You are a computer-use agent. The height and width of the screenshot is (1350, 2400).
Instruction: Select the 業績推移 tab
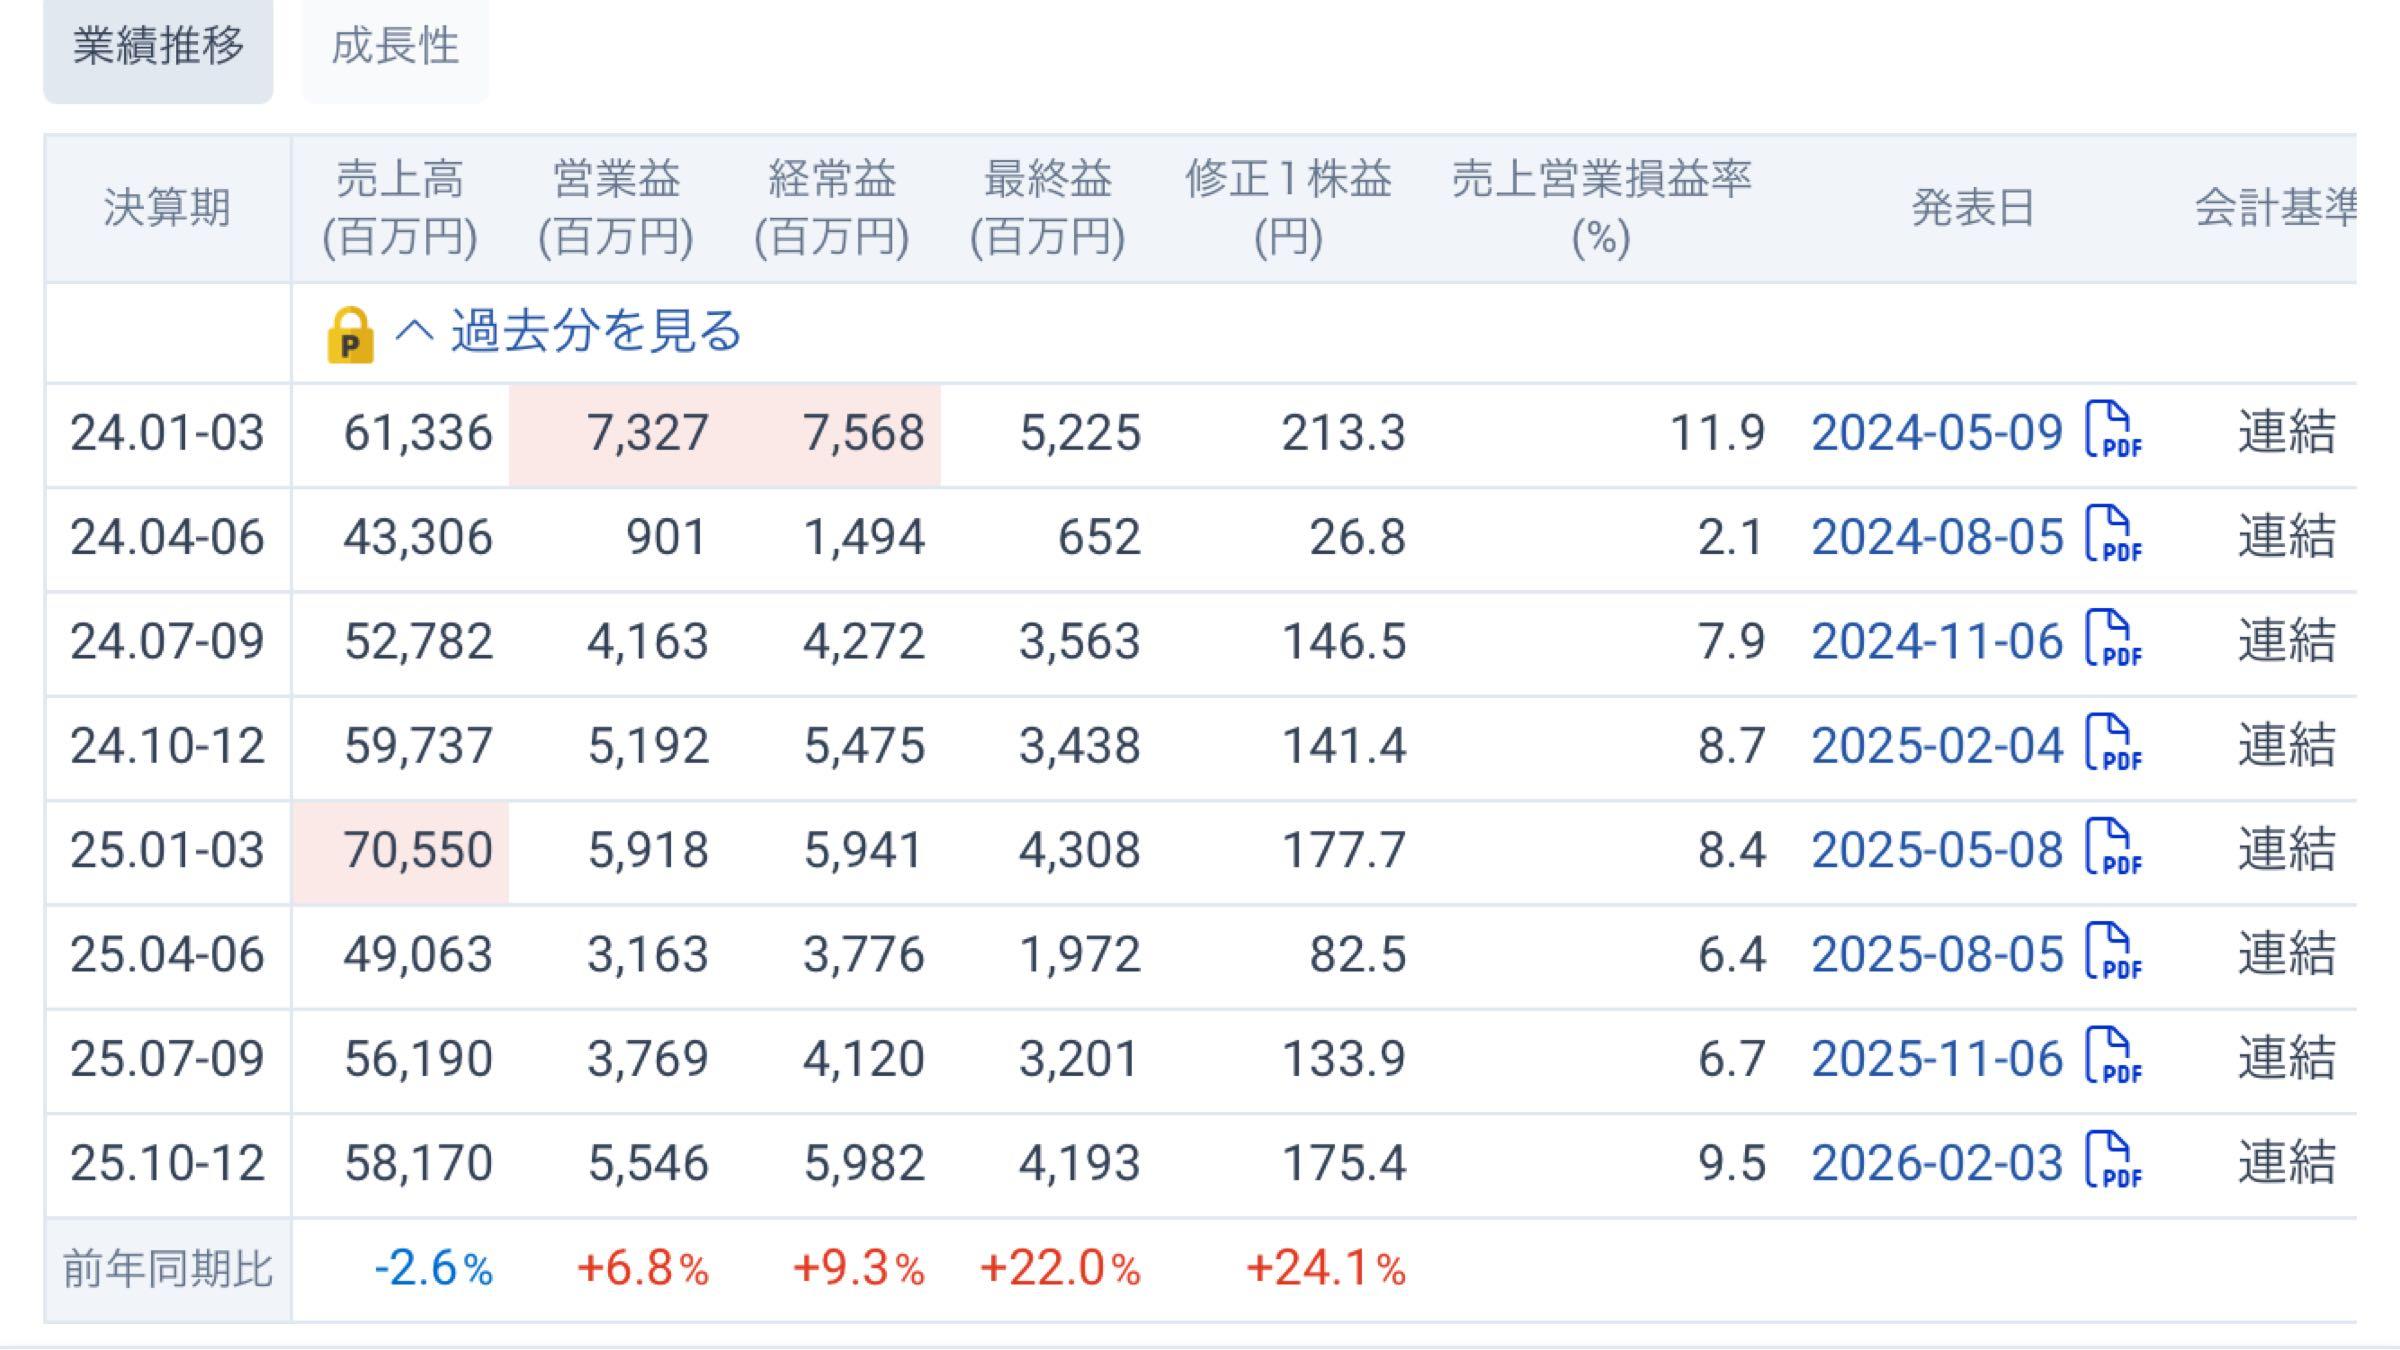pyautogui.click(x=158, y=46)
